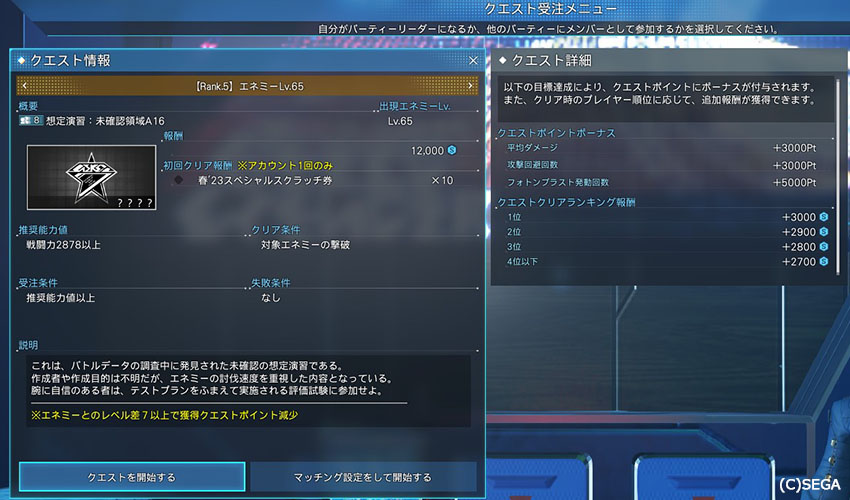The height and width of the screenshot is (500, 850).
Task: Click the 3位 reward currency icon
Action: click(x=824, y=247)
